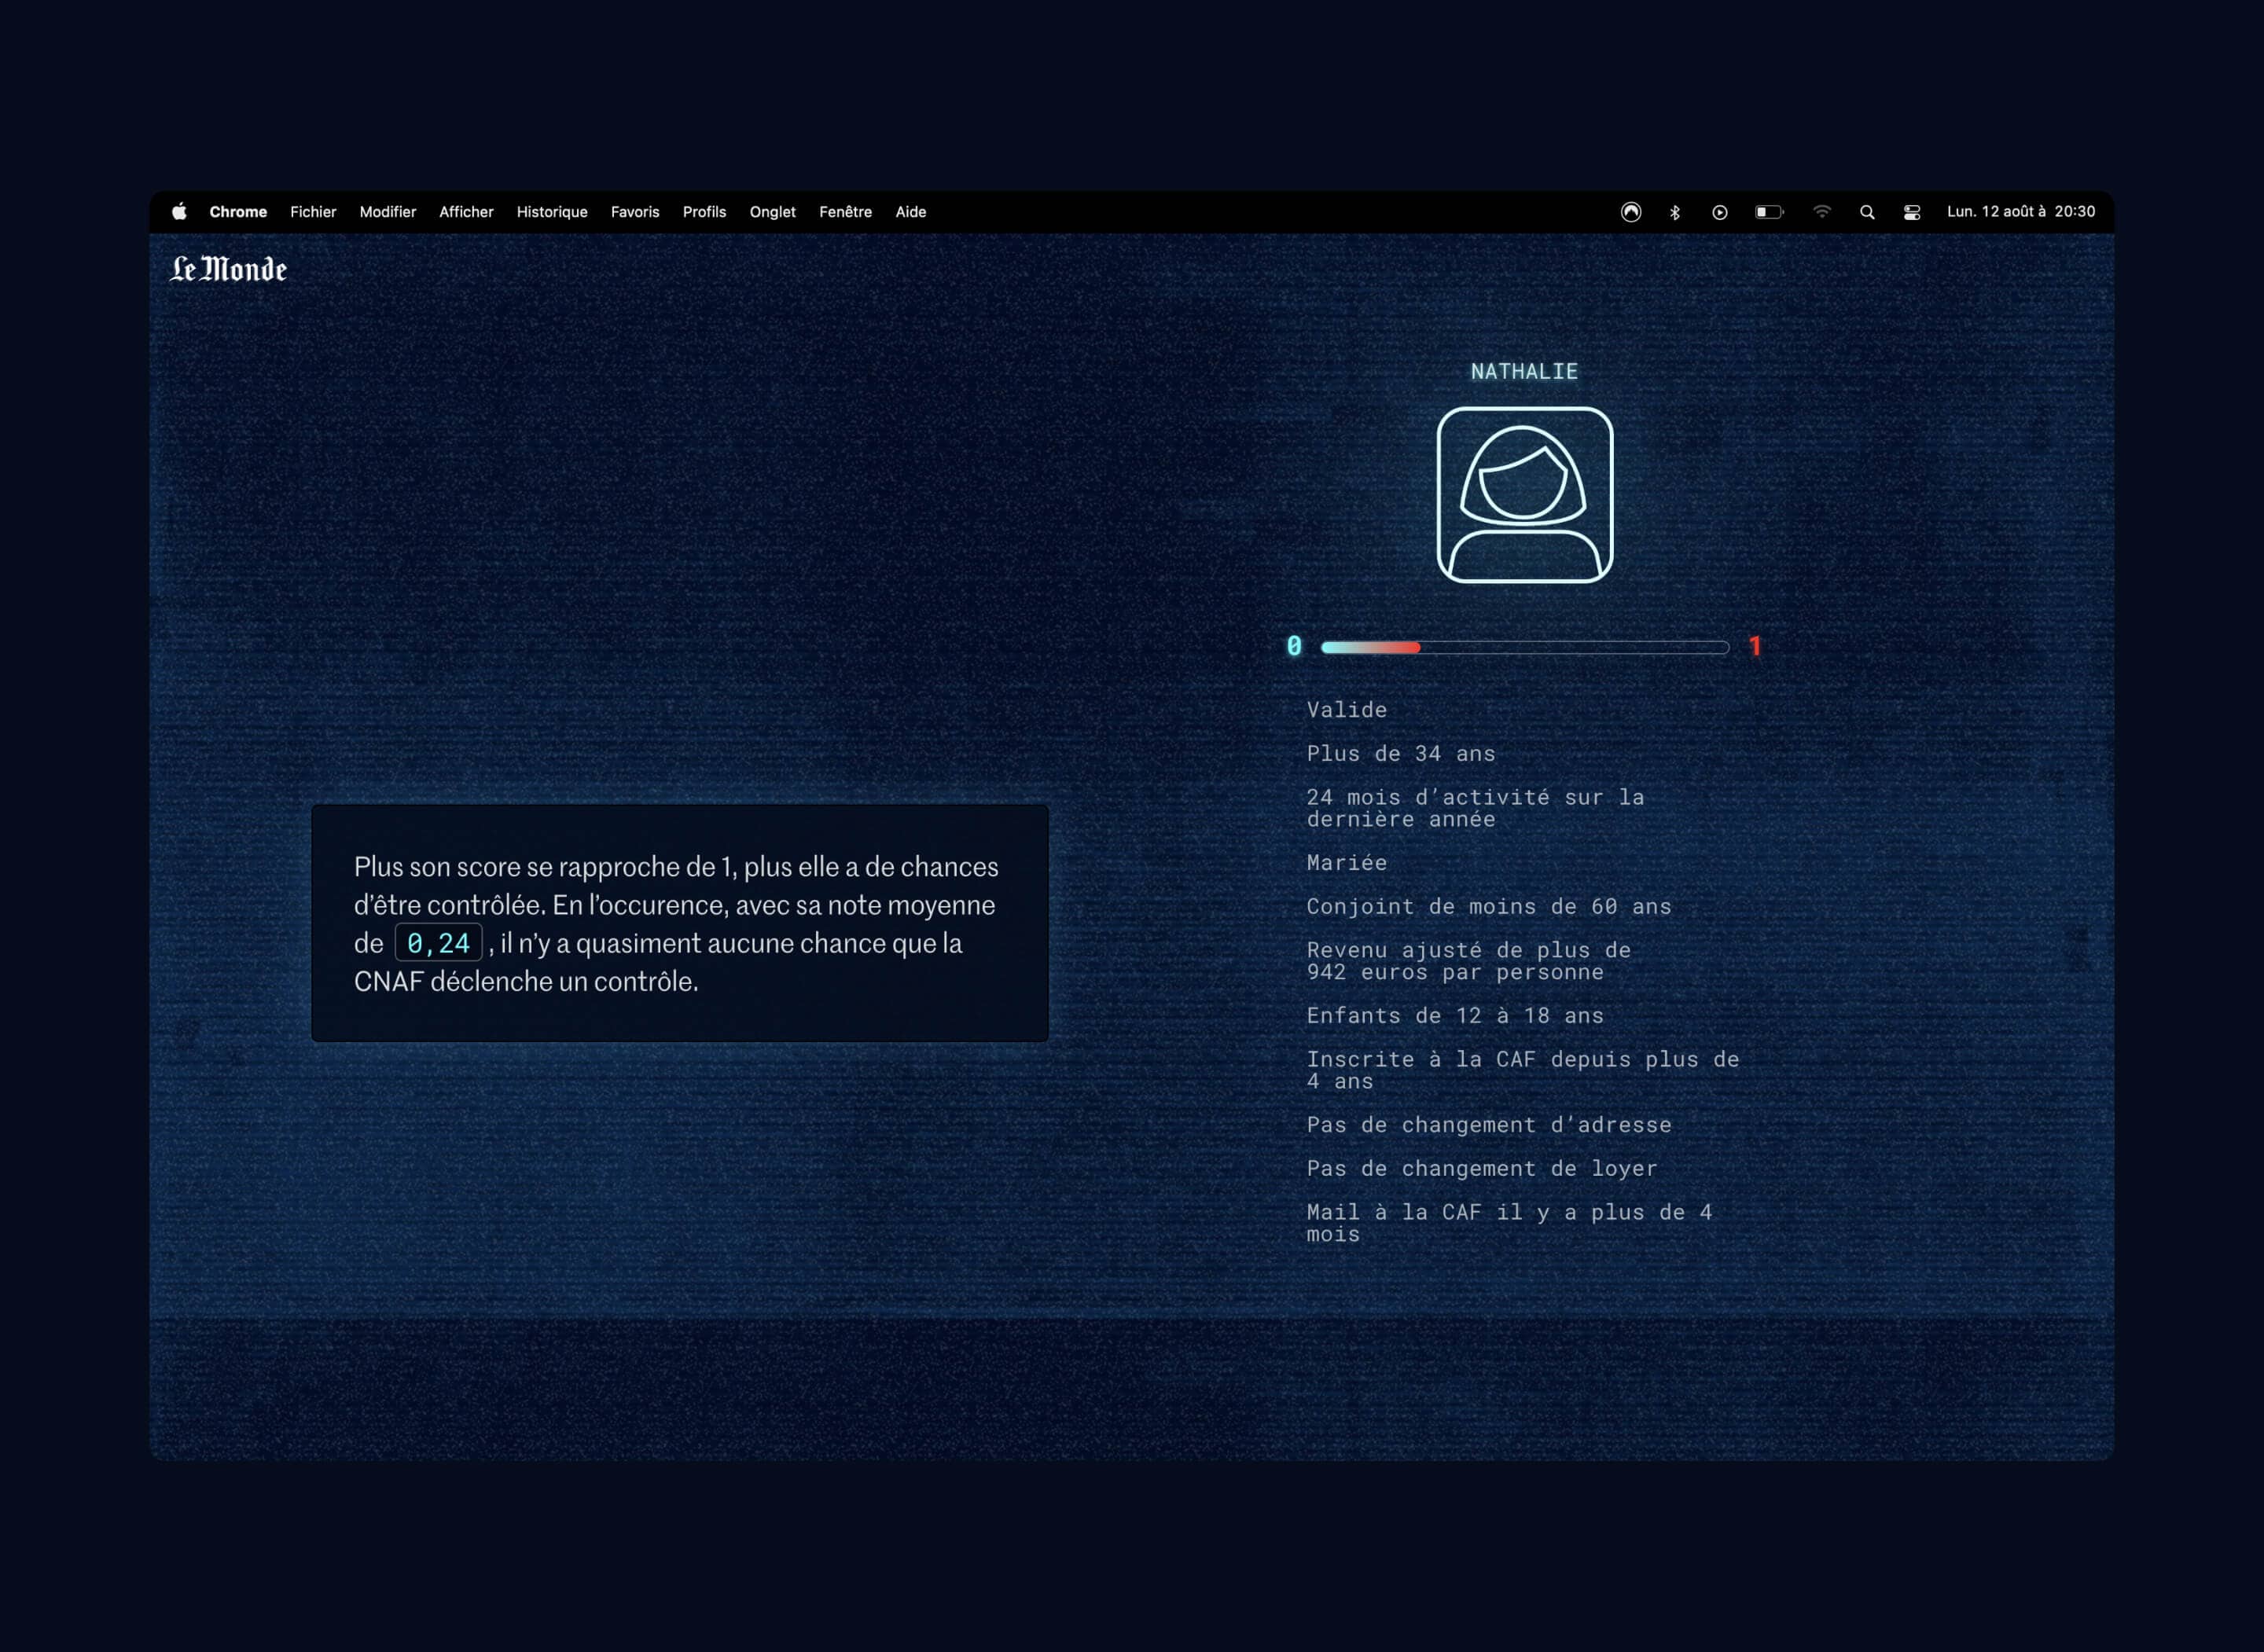
Task: Select 'Enfants de 12 à 18 ans'
Action: [x=1455, y=1016]
